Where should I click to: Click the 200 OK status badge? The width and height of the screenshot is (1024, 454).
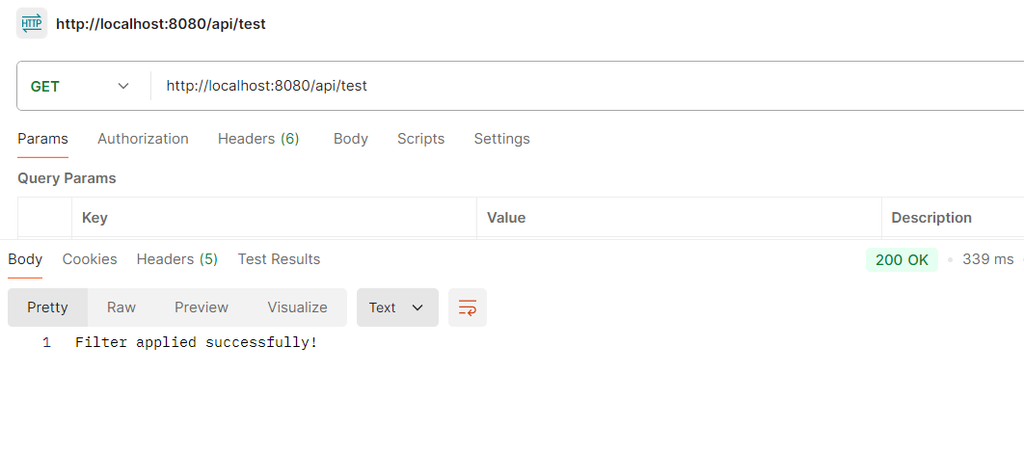click(902, 260)
